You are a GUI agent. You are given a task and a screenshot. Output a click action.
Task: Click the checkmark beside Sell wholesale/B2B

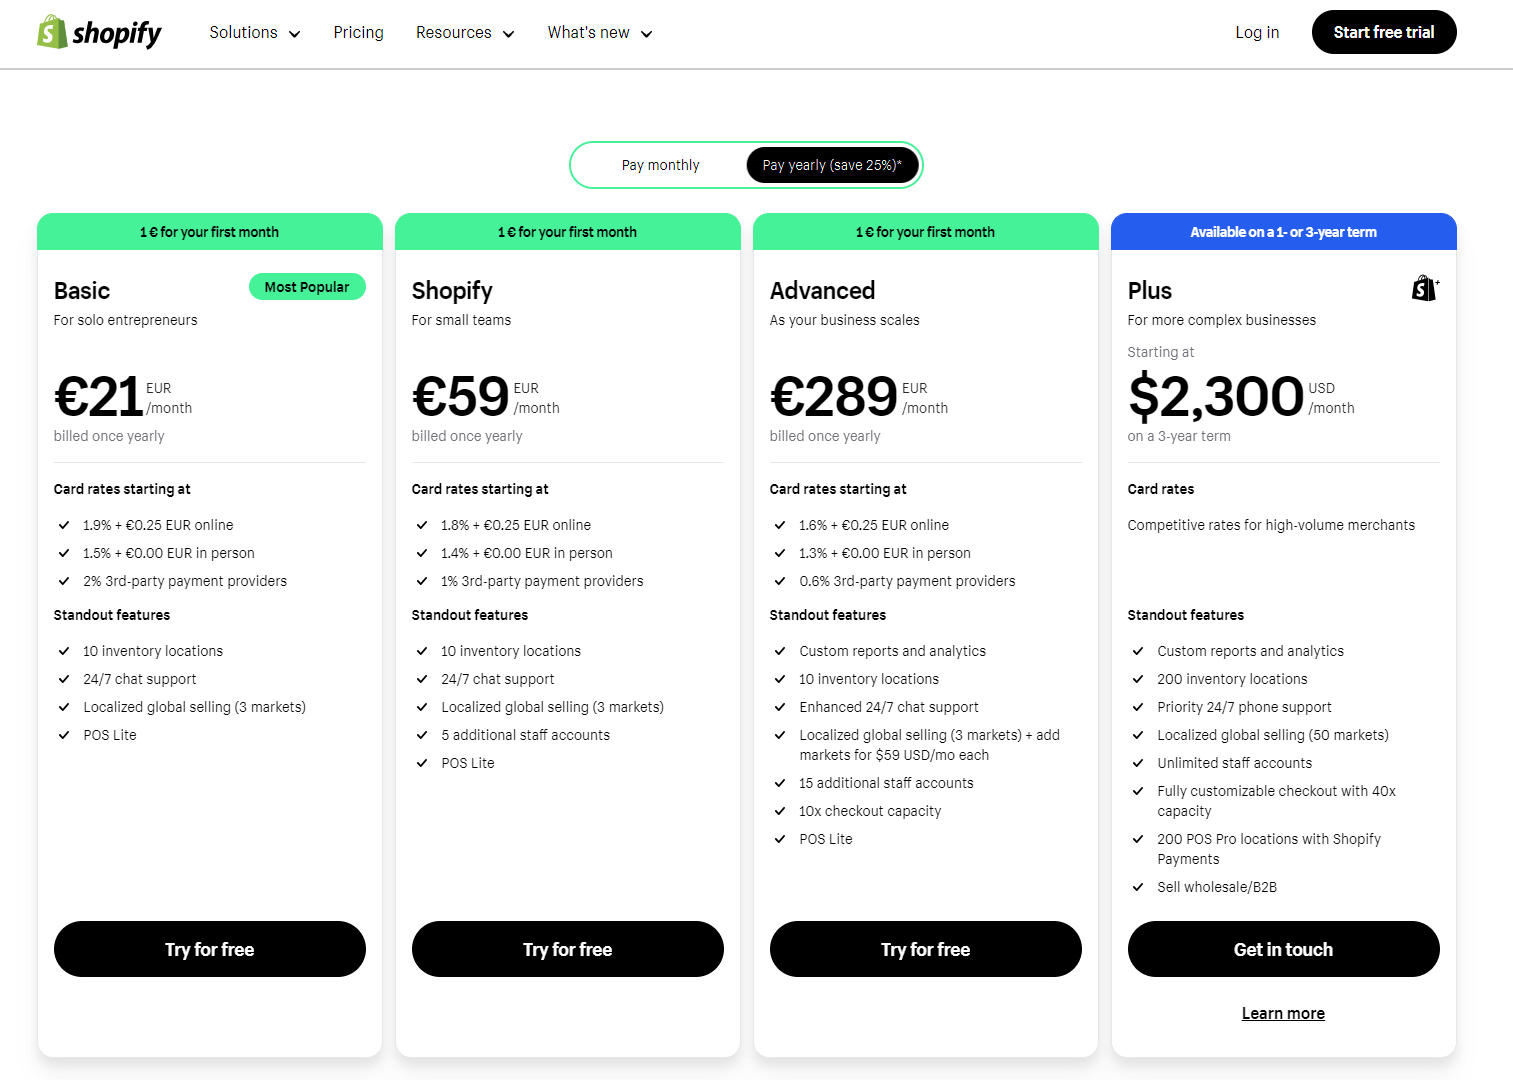[1138, 887]
